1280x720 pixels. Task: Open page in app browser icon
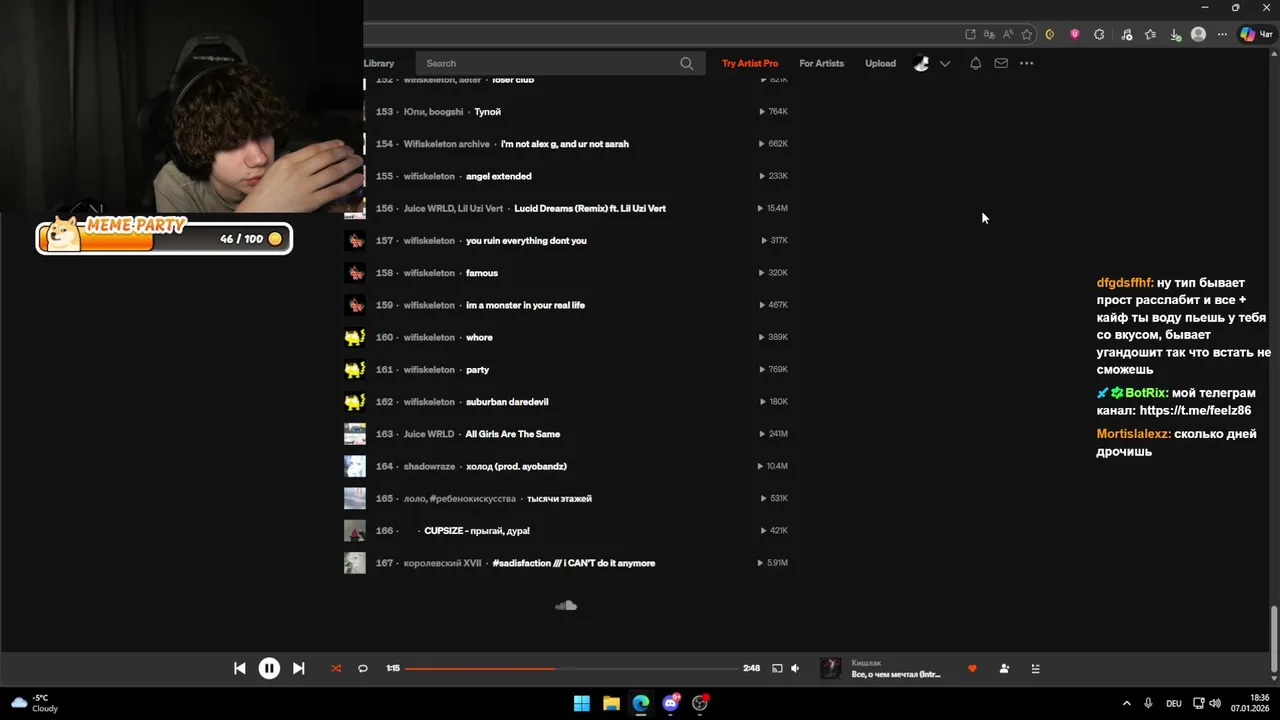971,34
